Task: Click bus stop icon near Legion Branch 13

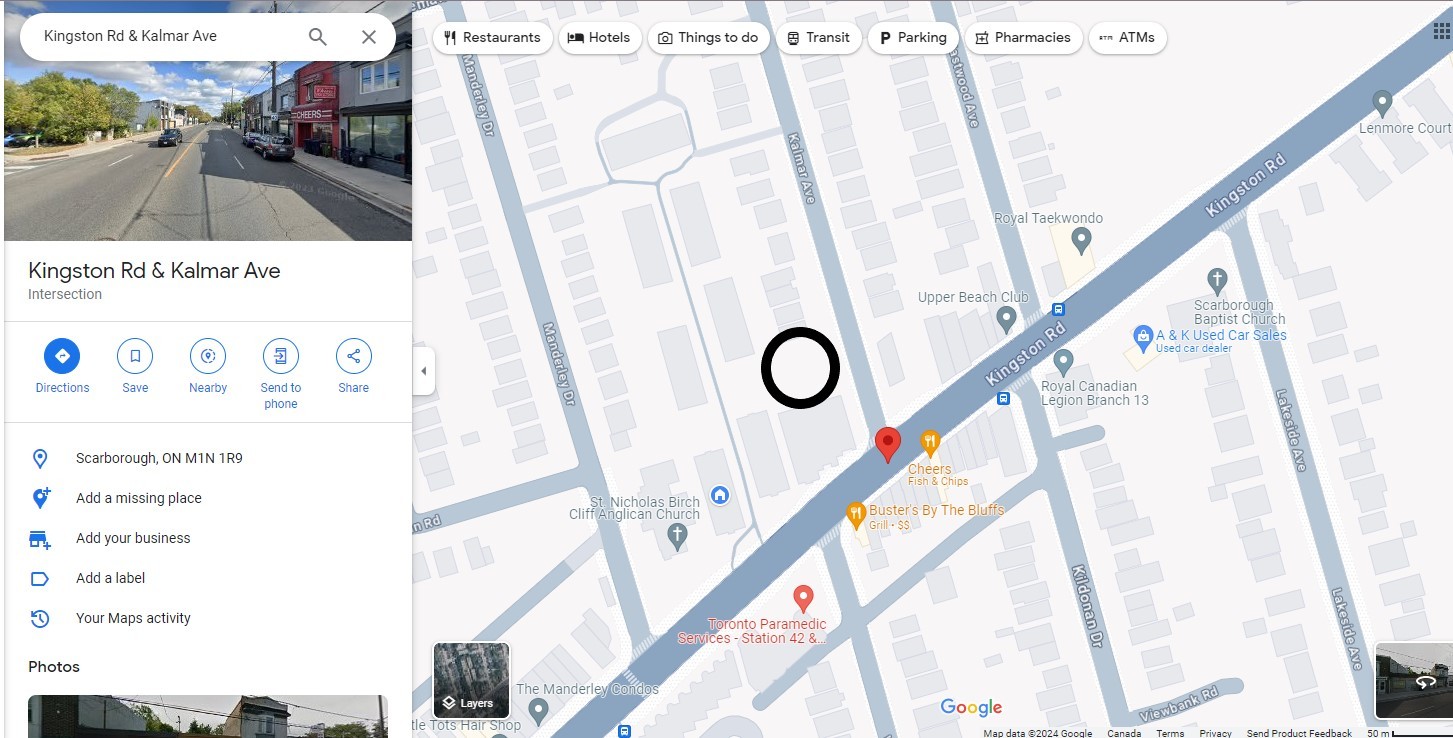Action: click(x=1003, y=398)
